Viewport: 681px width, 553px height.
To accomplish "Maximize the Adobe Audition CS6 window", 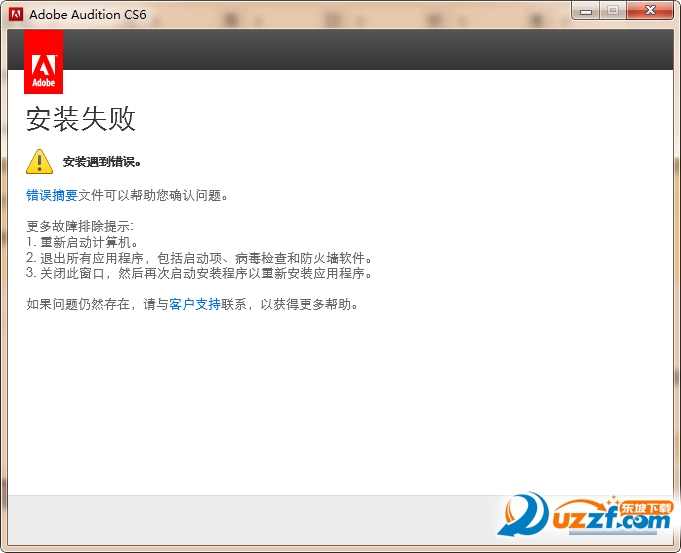I will click(x=613, y=10).
